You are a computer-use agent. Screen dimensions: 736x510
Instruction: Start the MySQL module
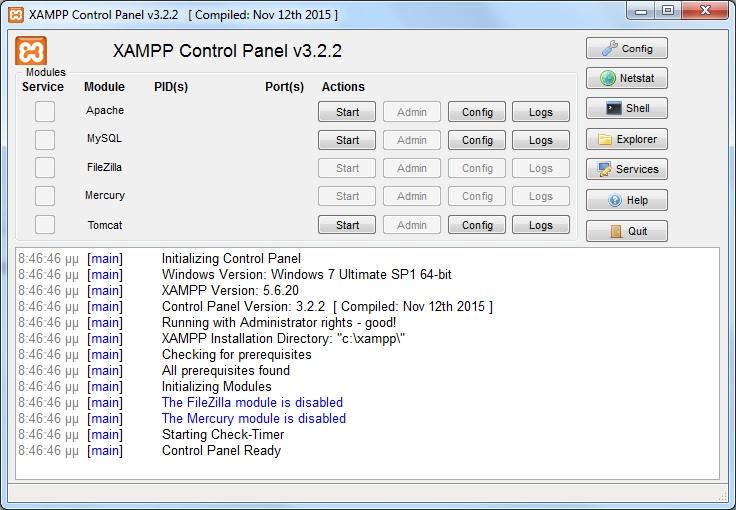[x=347, y=140]
